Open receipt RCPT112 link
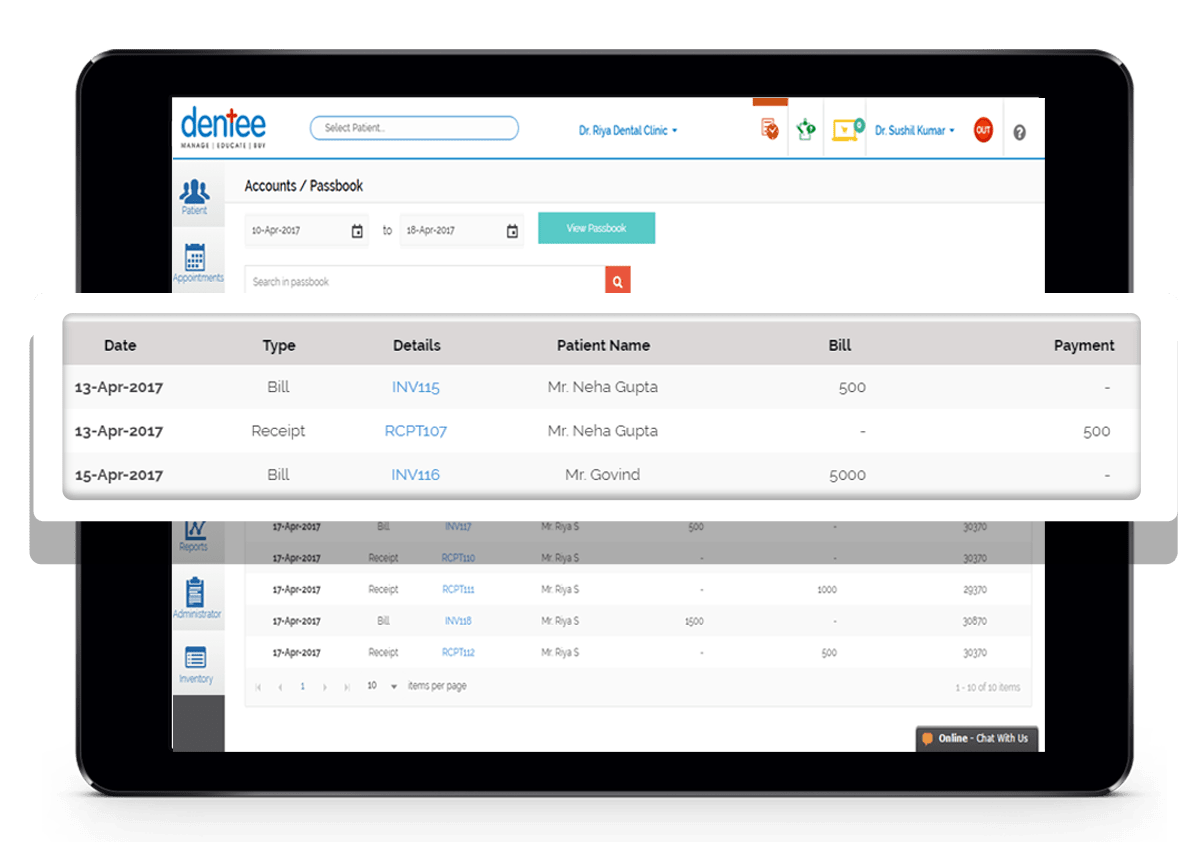This screenshot has height=865, width=1200. pos(458,653)
